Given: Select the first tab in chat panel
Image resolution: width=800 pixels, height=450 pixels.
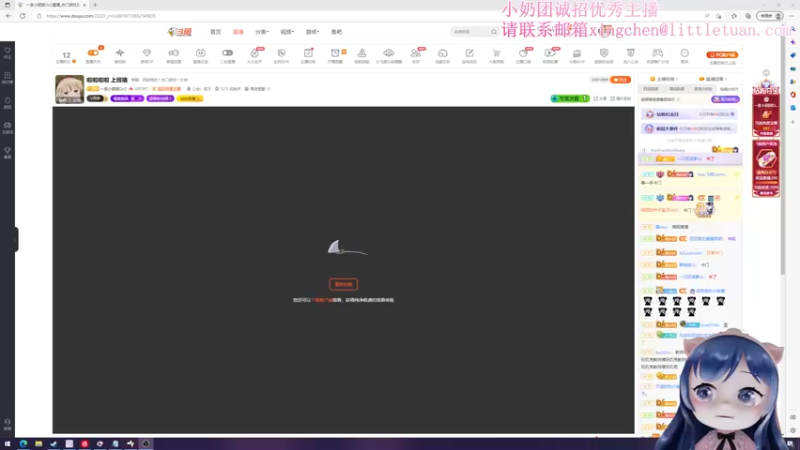Looking at the screenshot, I should tap(651, 89).
